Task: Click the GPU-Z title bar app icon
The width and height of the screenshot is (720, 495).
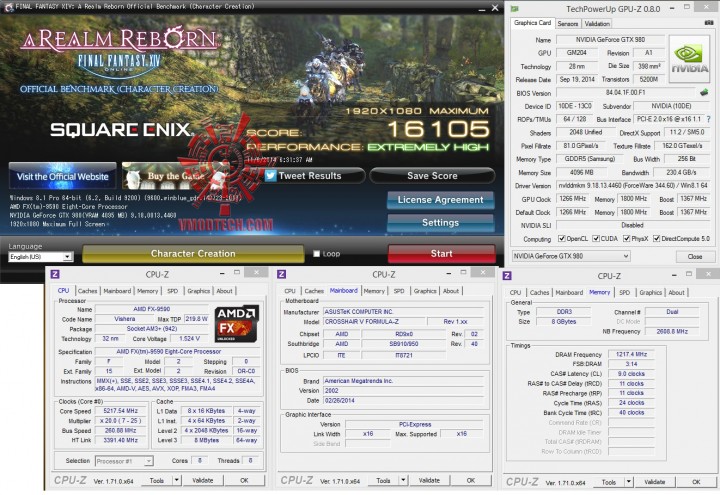Action: 515,8
